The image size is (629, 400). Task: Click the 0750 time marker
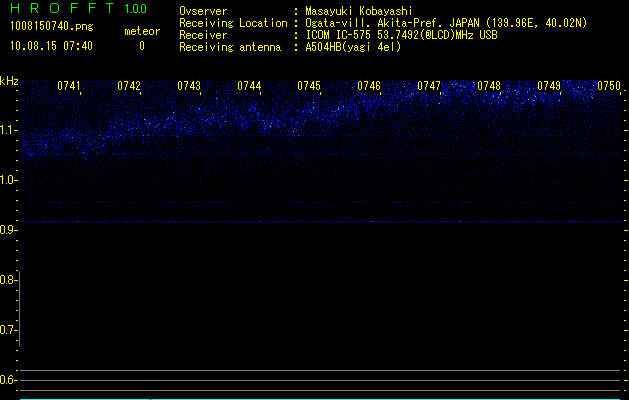pyautogui.click(x=609, y=86)
